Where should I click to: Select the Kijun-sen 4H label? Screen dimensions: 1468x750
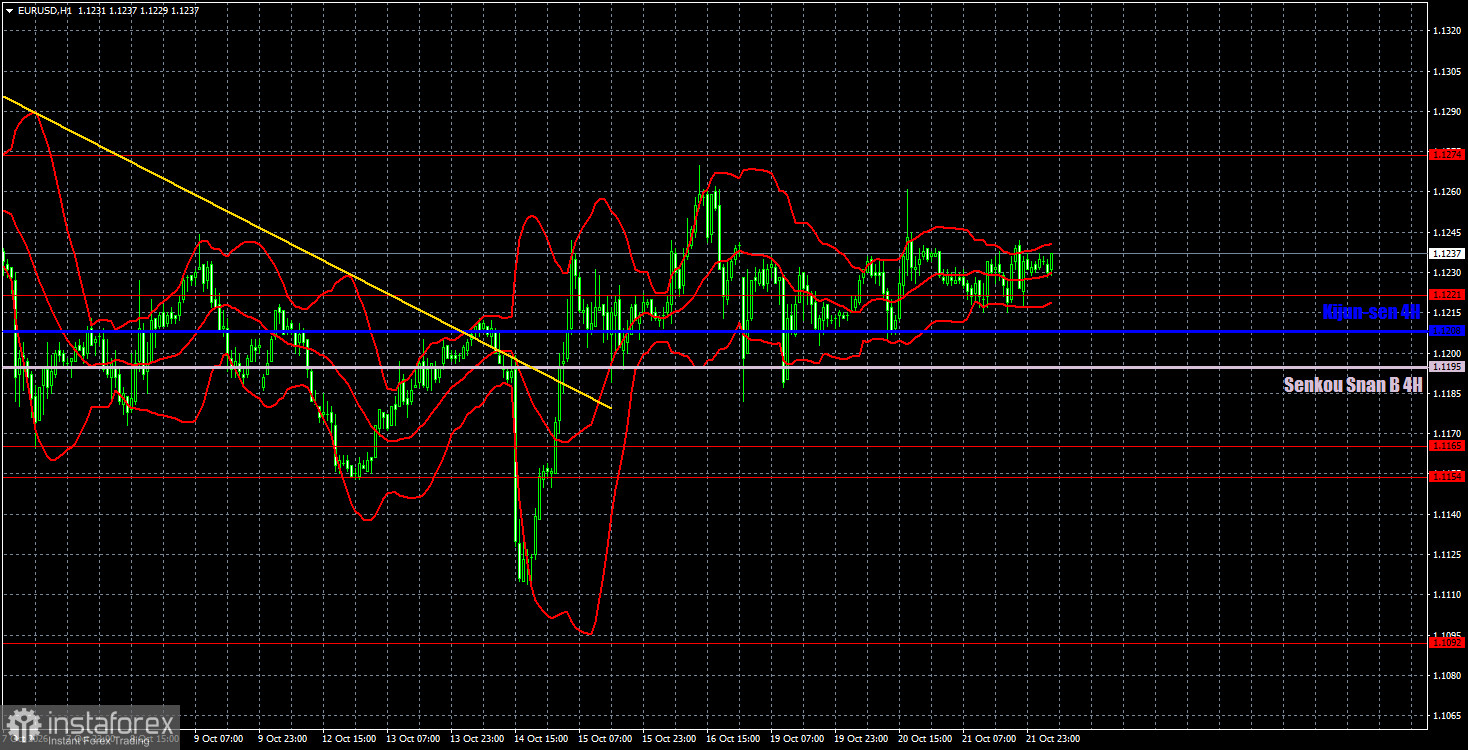pyautogui.click(x=1370, y=312)
